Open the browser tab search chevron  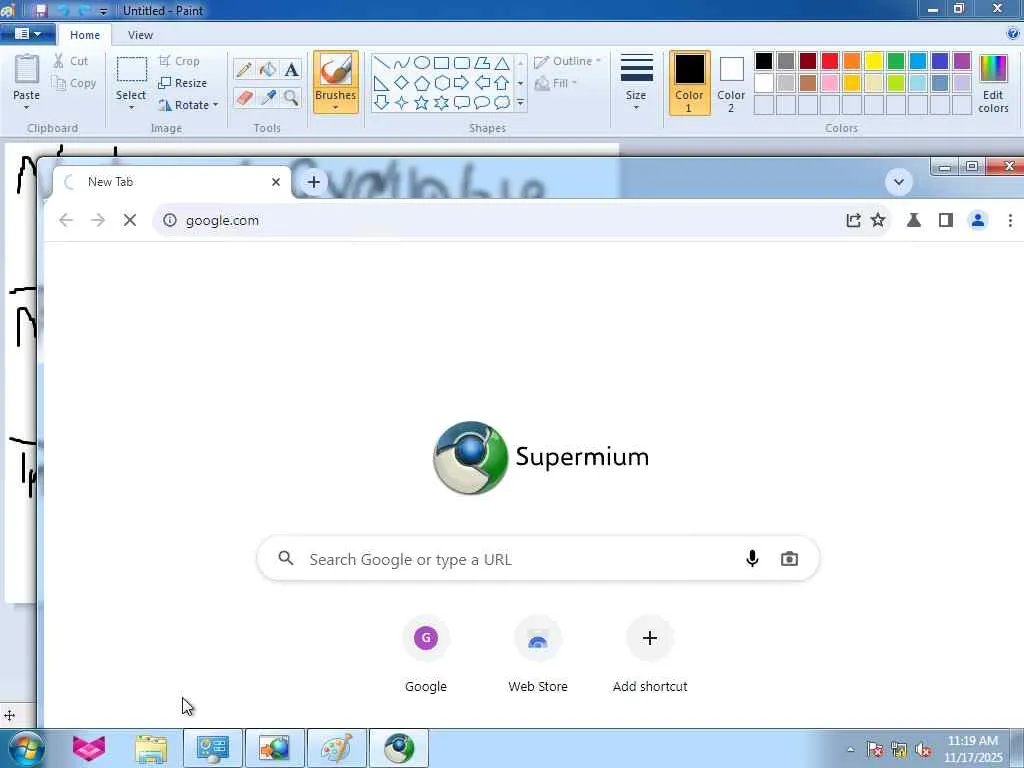(899, 182)
